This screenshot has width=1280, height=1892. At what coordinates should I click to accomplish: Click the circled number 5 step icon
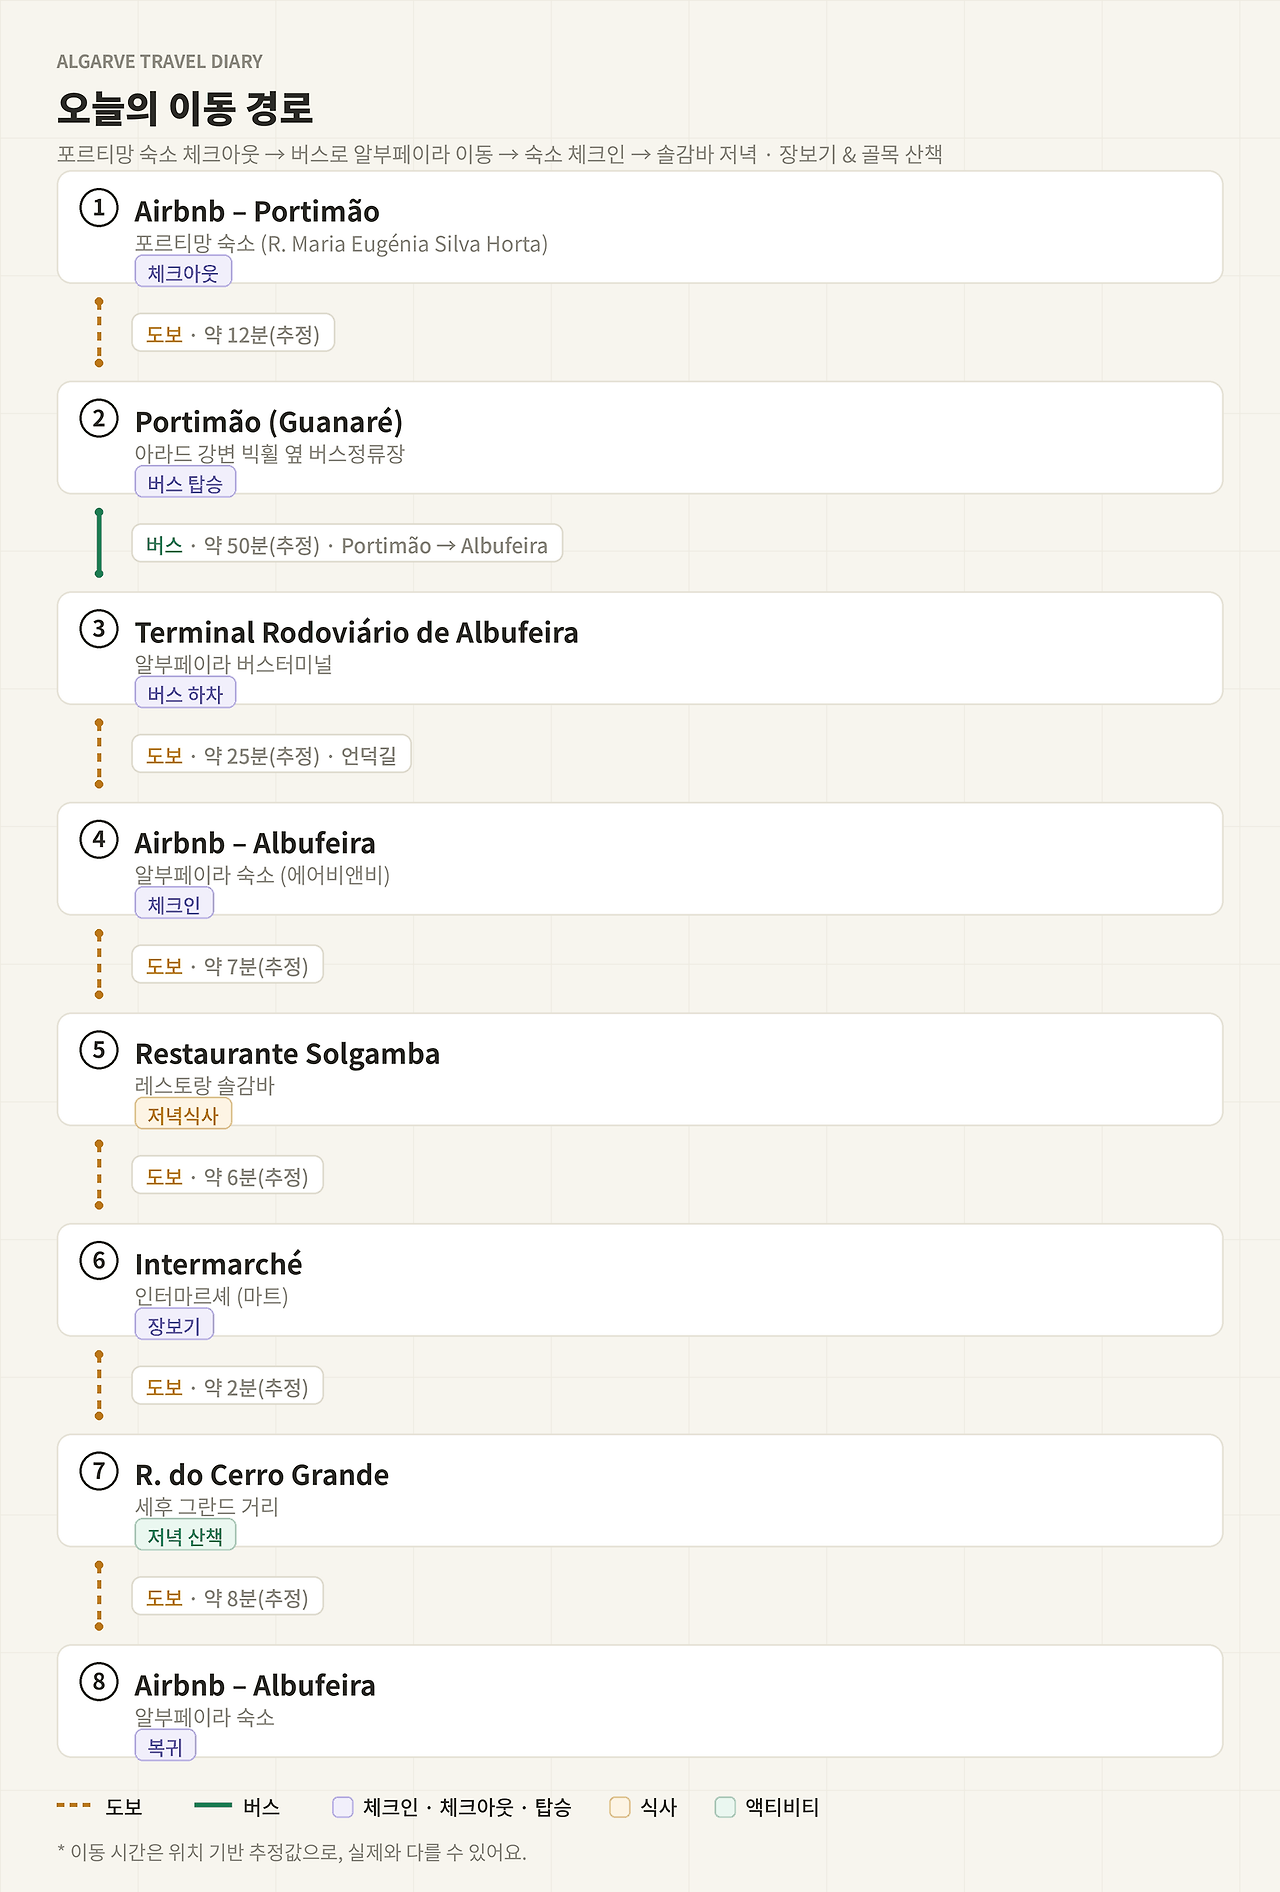(99, 1050)
